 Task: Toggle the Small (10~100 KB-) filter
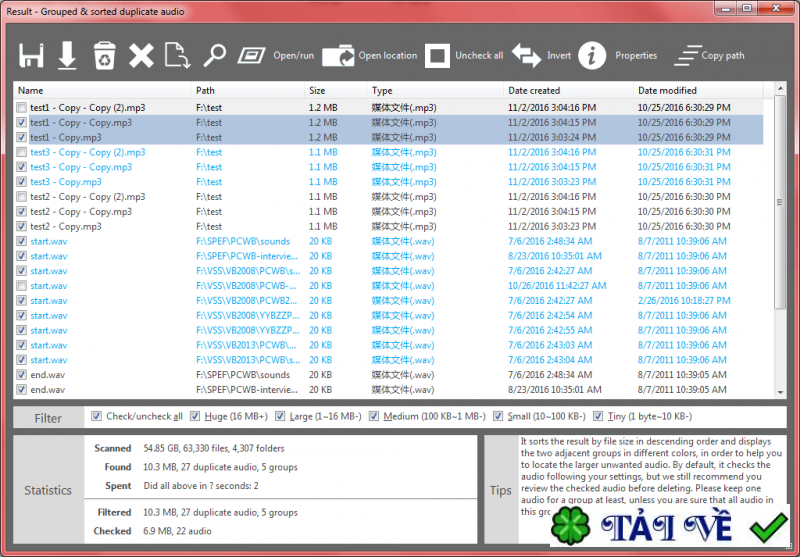click(x=498, y=416)
